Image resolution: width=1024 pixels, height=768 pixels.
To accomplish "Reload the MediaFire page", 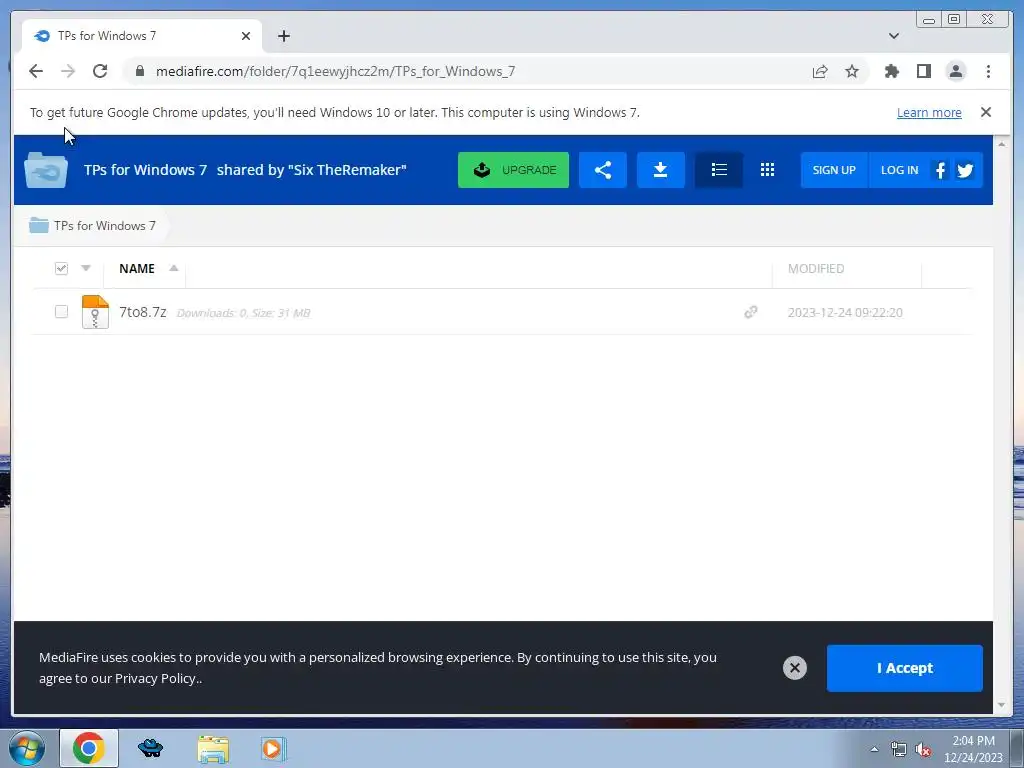I will tap(100, 71).
